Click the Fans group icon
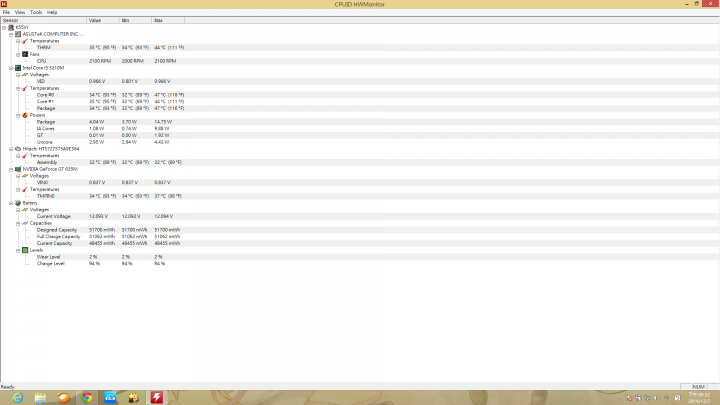The image size is (720, 405). [25, 54]
